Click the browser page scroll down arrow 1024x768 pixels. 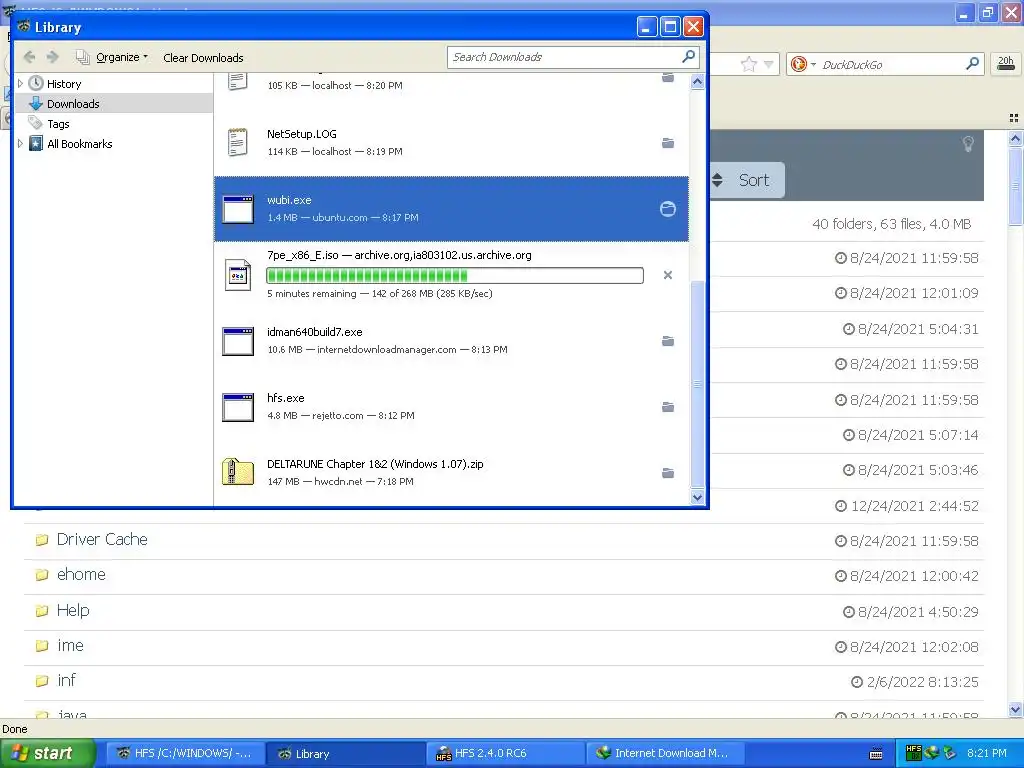click(1015, 709)
